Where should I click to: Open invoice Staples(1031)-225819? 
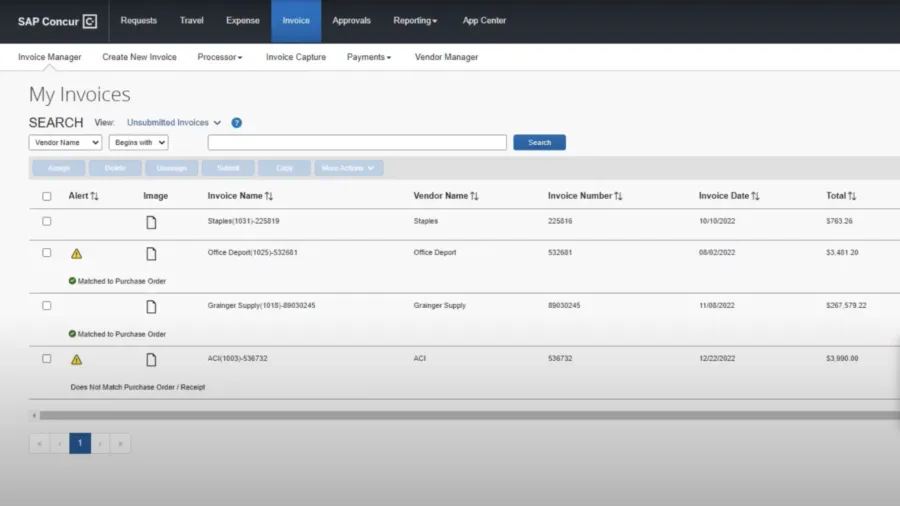[x=243, y=221]
